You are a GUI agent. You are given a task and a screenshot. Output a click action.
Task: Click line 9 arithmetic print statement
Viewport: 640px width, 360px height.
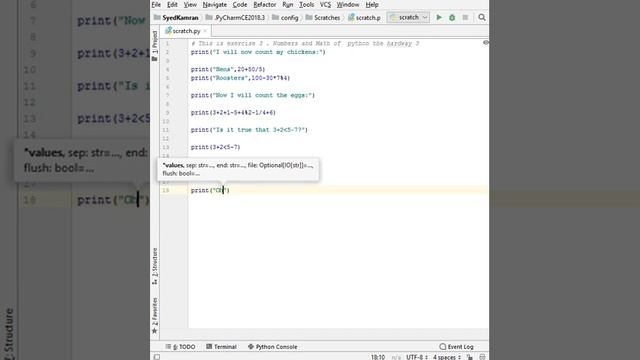tap(233, 112)
